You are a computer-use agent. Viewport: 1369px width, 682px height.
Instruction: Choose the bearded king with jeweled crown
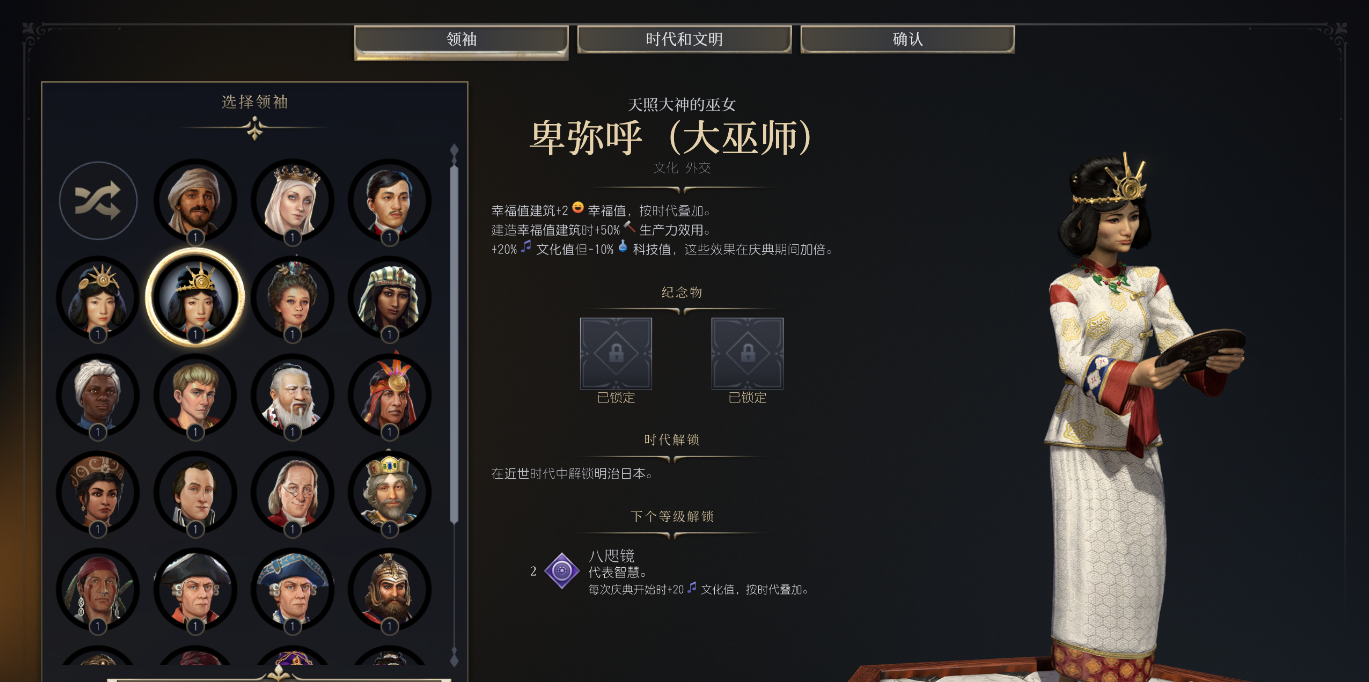[389, 492]
